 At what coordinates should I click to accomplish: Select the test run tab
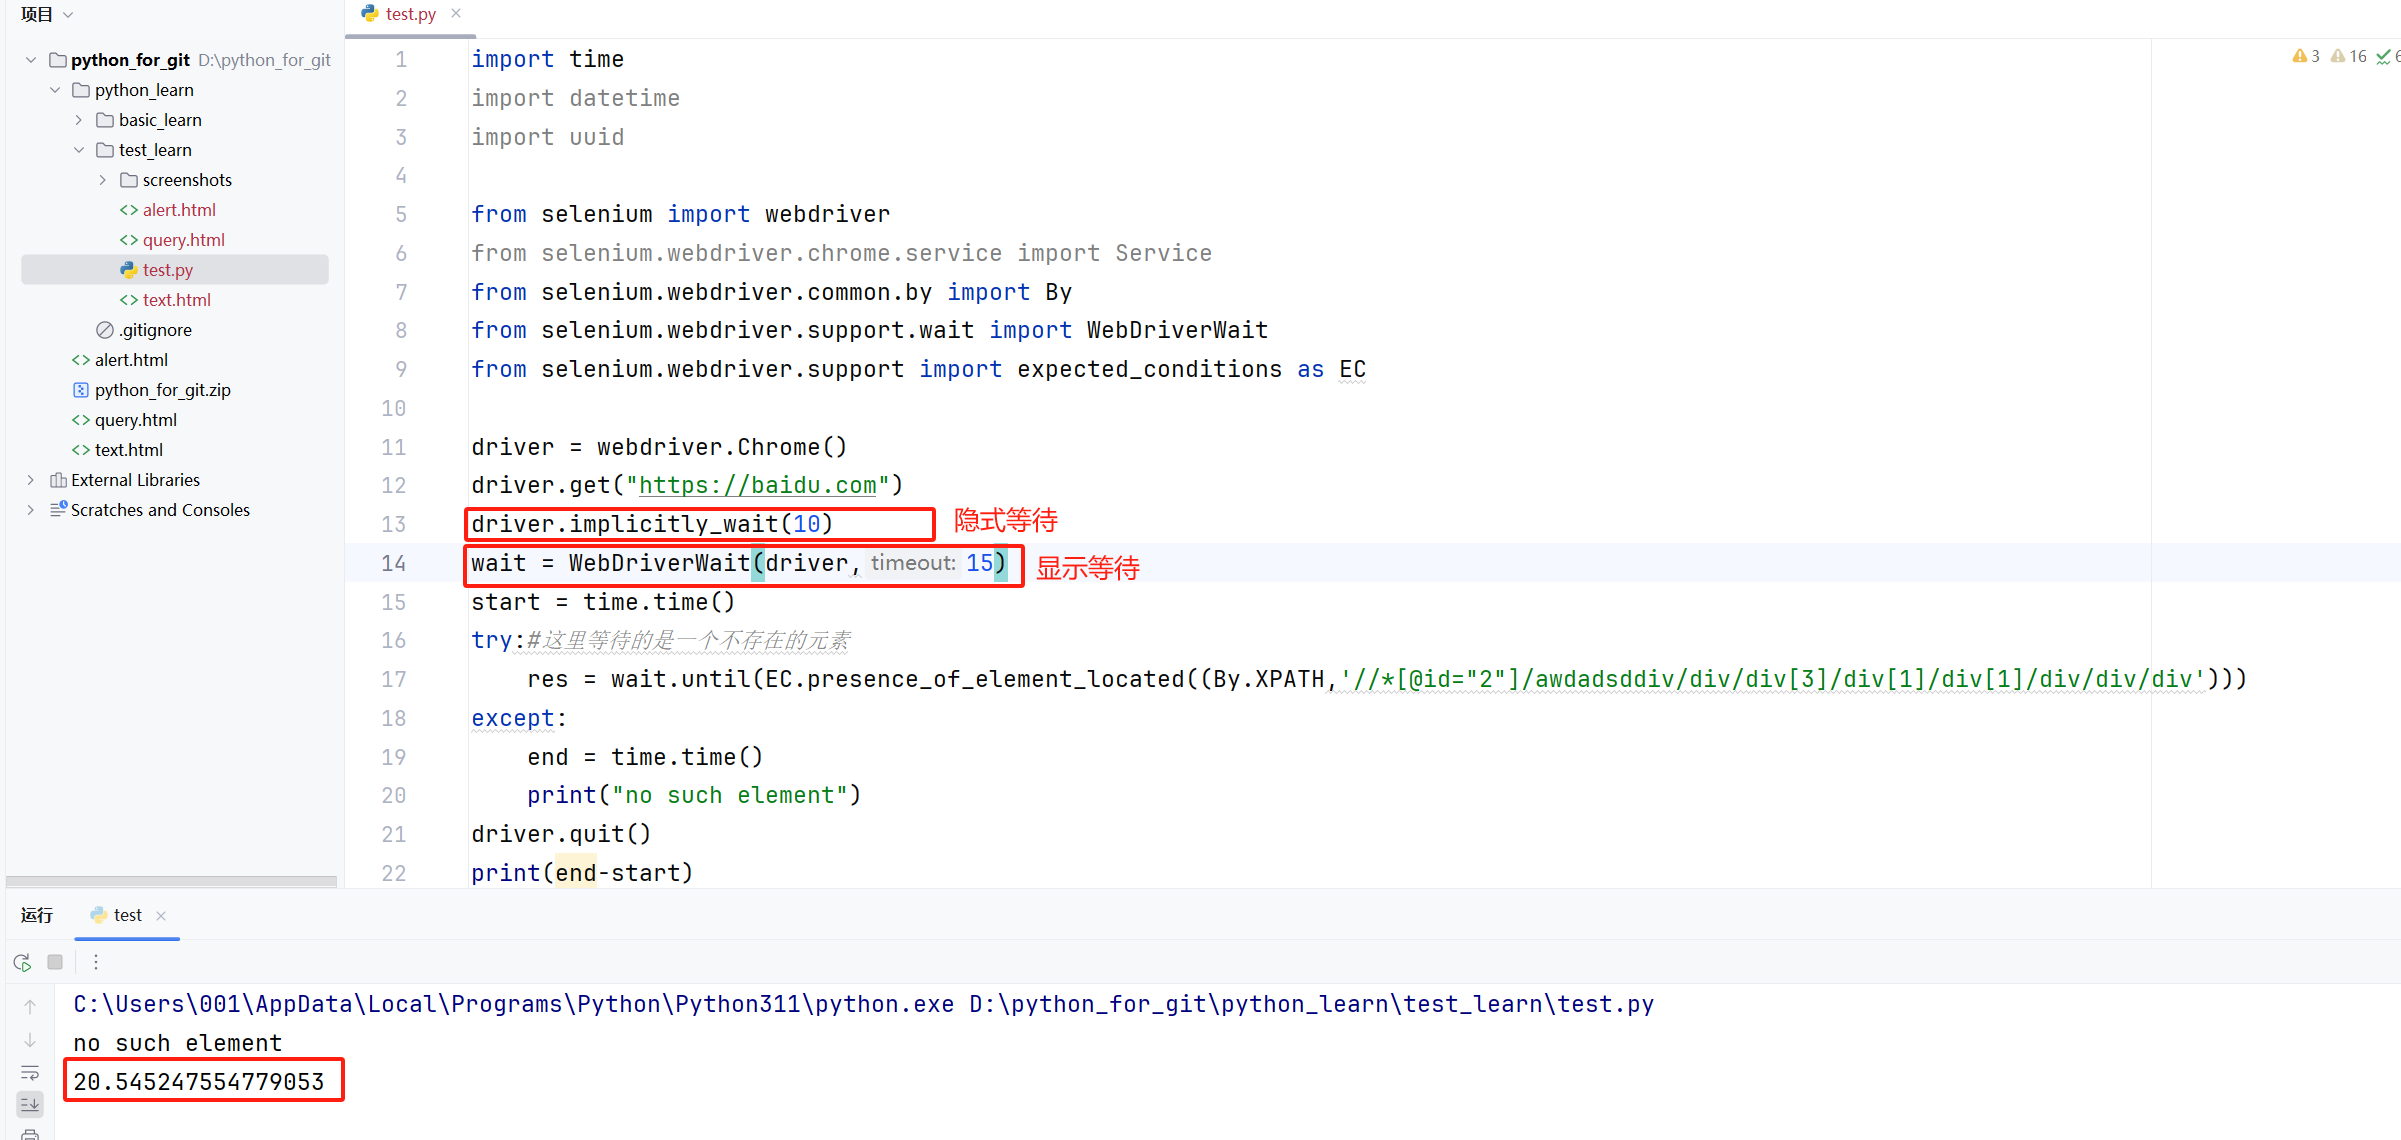(x=127, y=915)
